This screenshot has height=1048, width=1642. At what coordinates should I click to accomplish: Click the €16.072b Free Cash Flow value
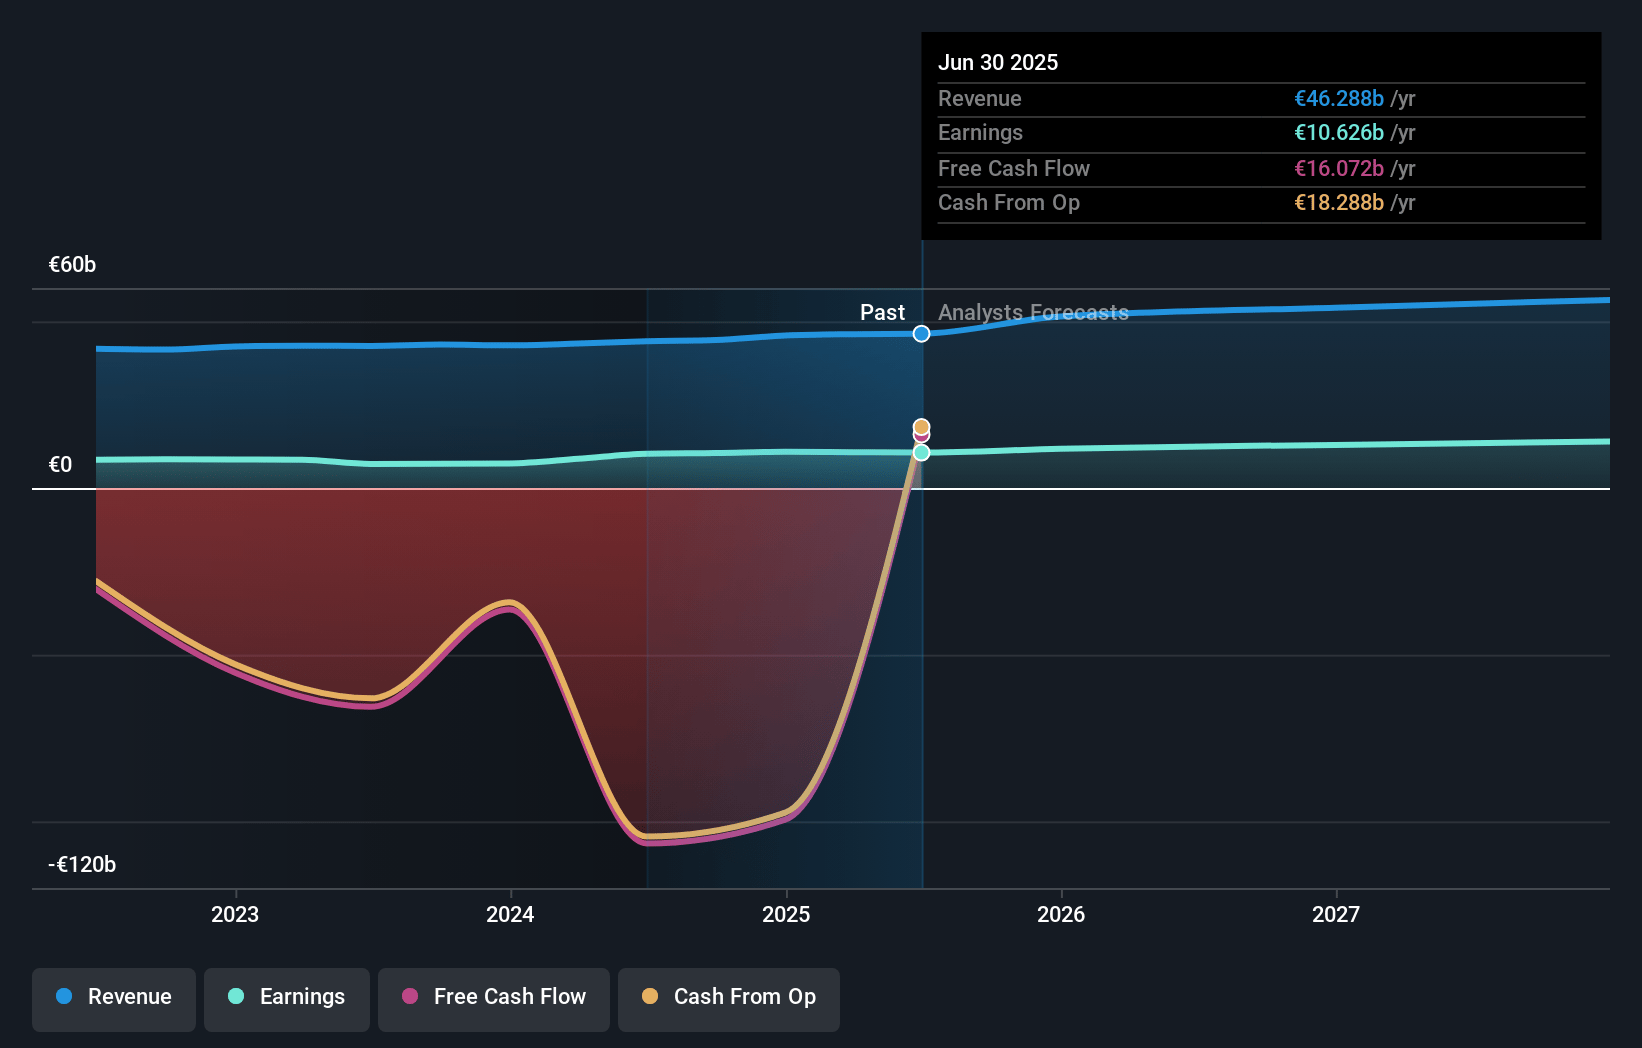click(x=1339, y=168)
